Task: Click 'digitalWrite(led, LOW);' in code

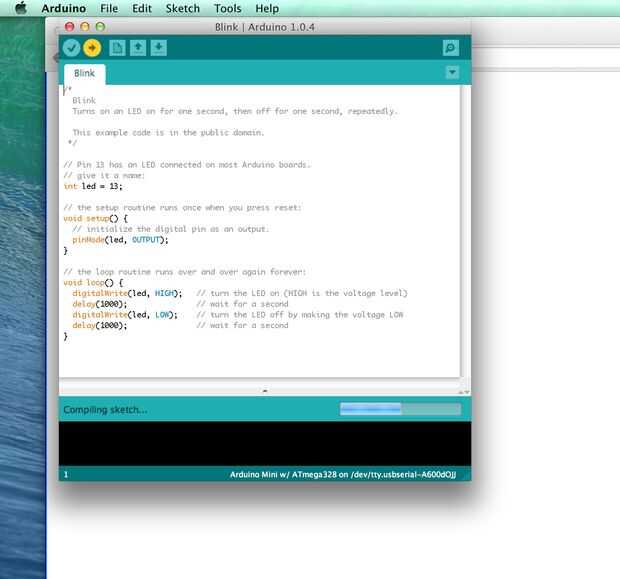Action: pyautogui.click(x=125, y=314)
